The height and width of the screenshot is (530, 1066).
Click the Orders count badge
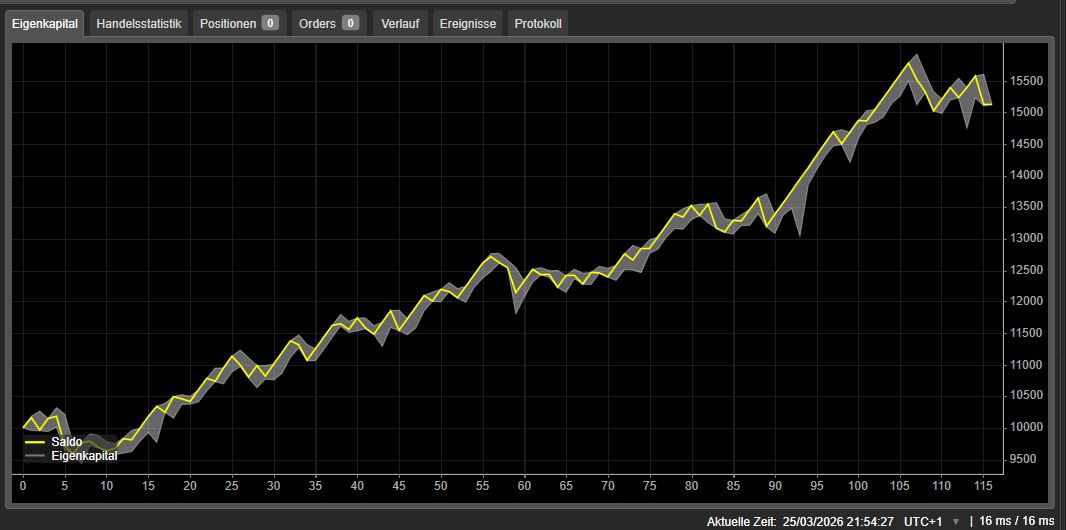click(350, 23)
